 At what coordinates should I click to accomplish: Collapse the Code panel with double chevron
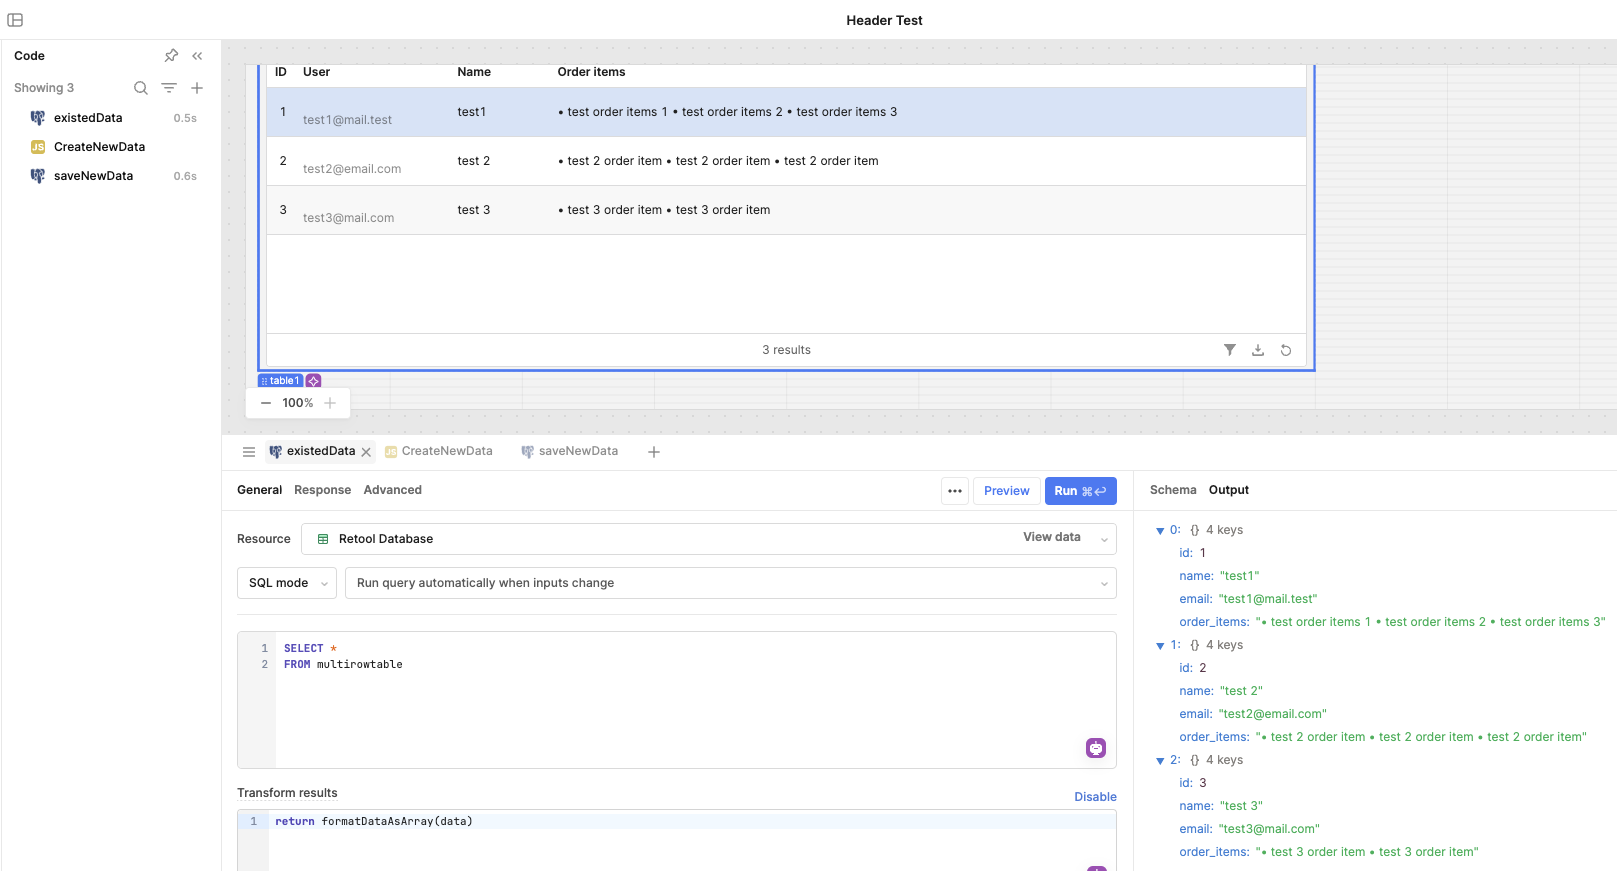(197, 56)
